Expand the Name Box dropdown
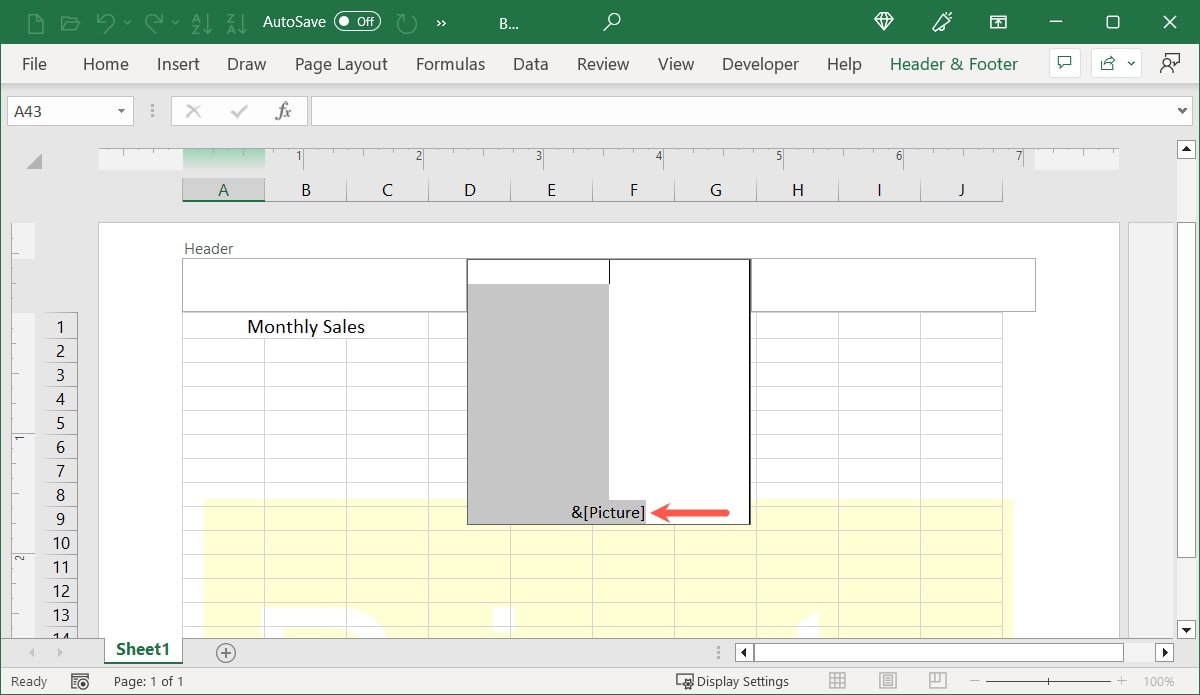This screenshot has width=1200, height=695. tap(121, 111)
